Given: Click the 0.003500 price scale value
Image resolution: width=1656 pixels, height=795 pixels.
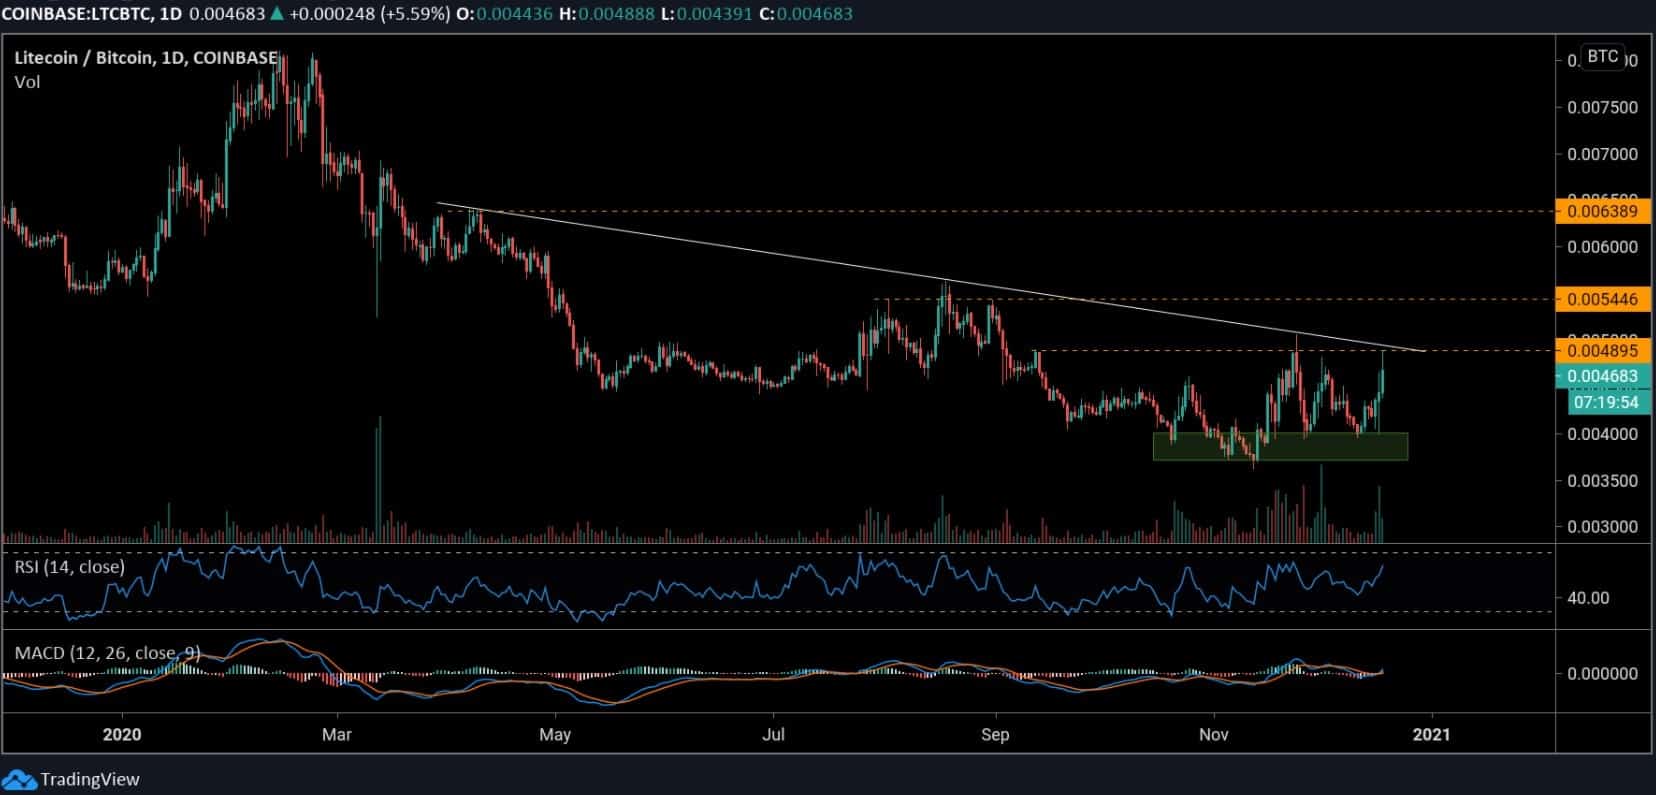Looking at the screenshot, I should pos(1602,481).
